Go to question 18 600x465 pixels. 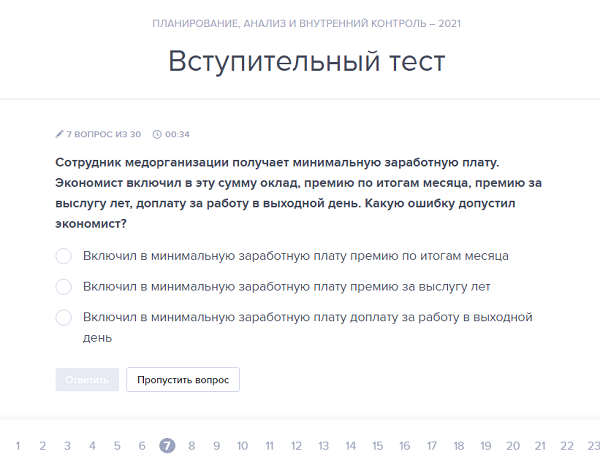coord(459,446)
